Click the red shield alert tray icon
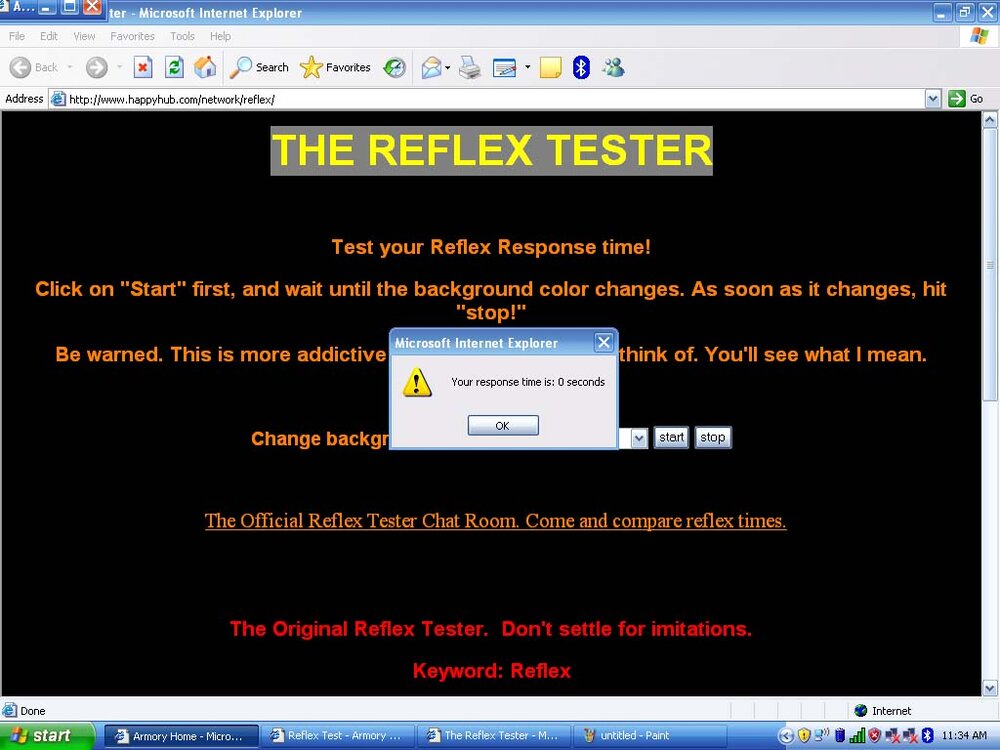Viewport: 1000px width, 750px height. [874, 735]
